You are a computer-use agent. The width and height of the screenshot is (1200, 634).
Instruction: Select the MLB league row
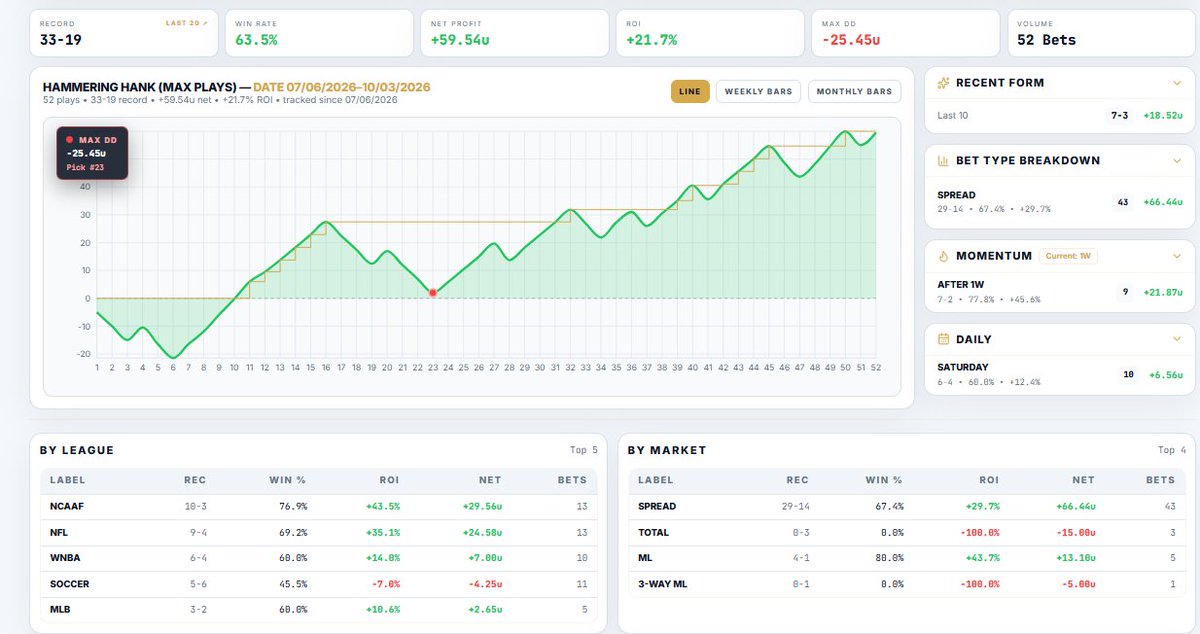(x=318, y=609)
